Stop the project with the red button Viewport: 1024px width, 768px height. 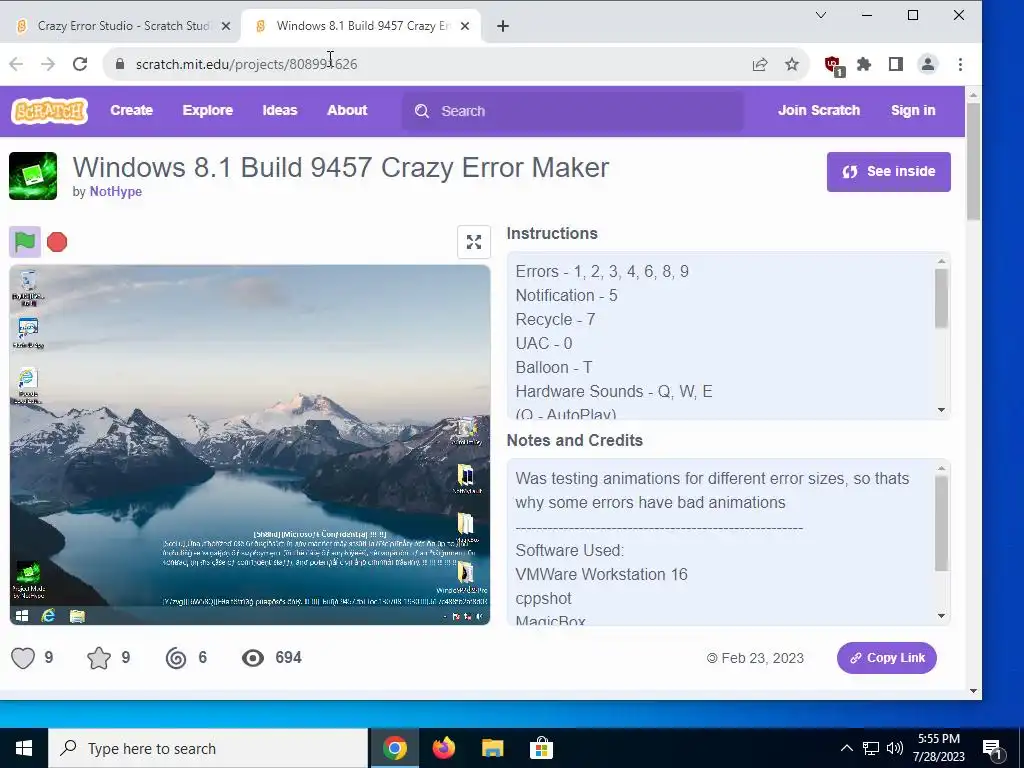tap(57, 242)
